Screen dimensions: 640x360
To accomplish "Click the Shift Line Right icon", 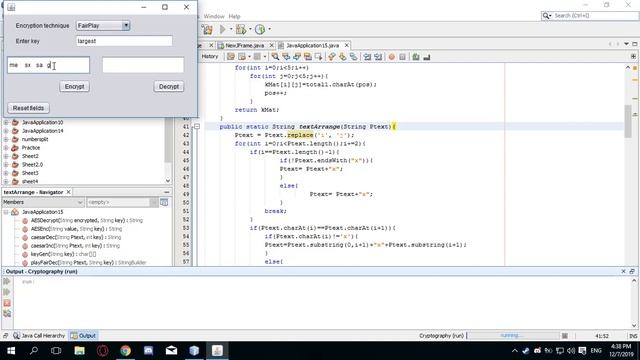I will click(378, 57).
